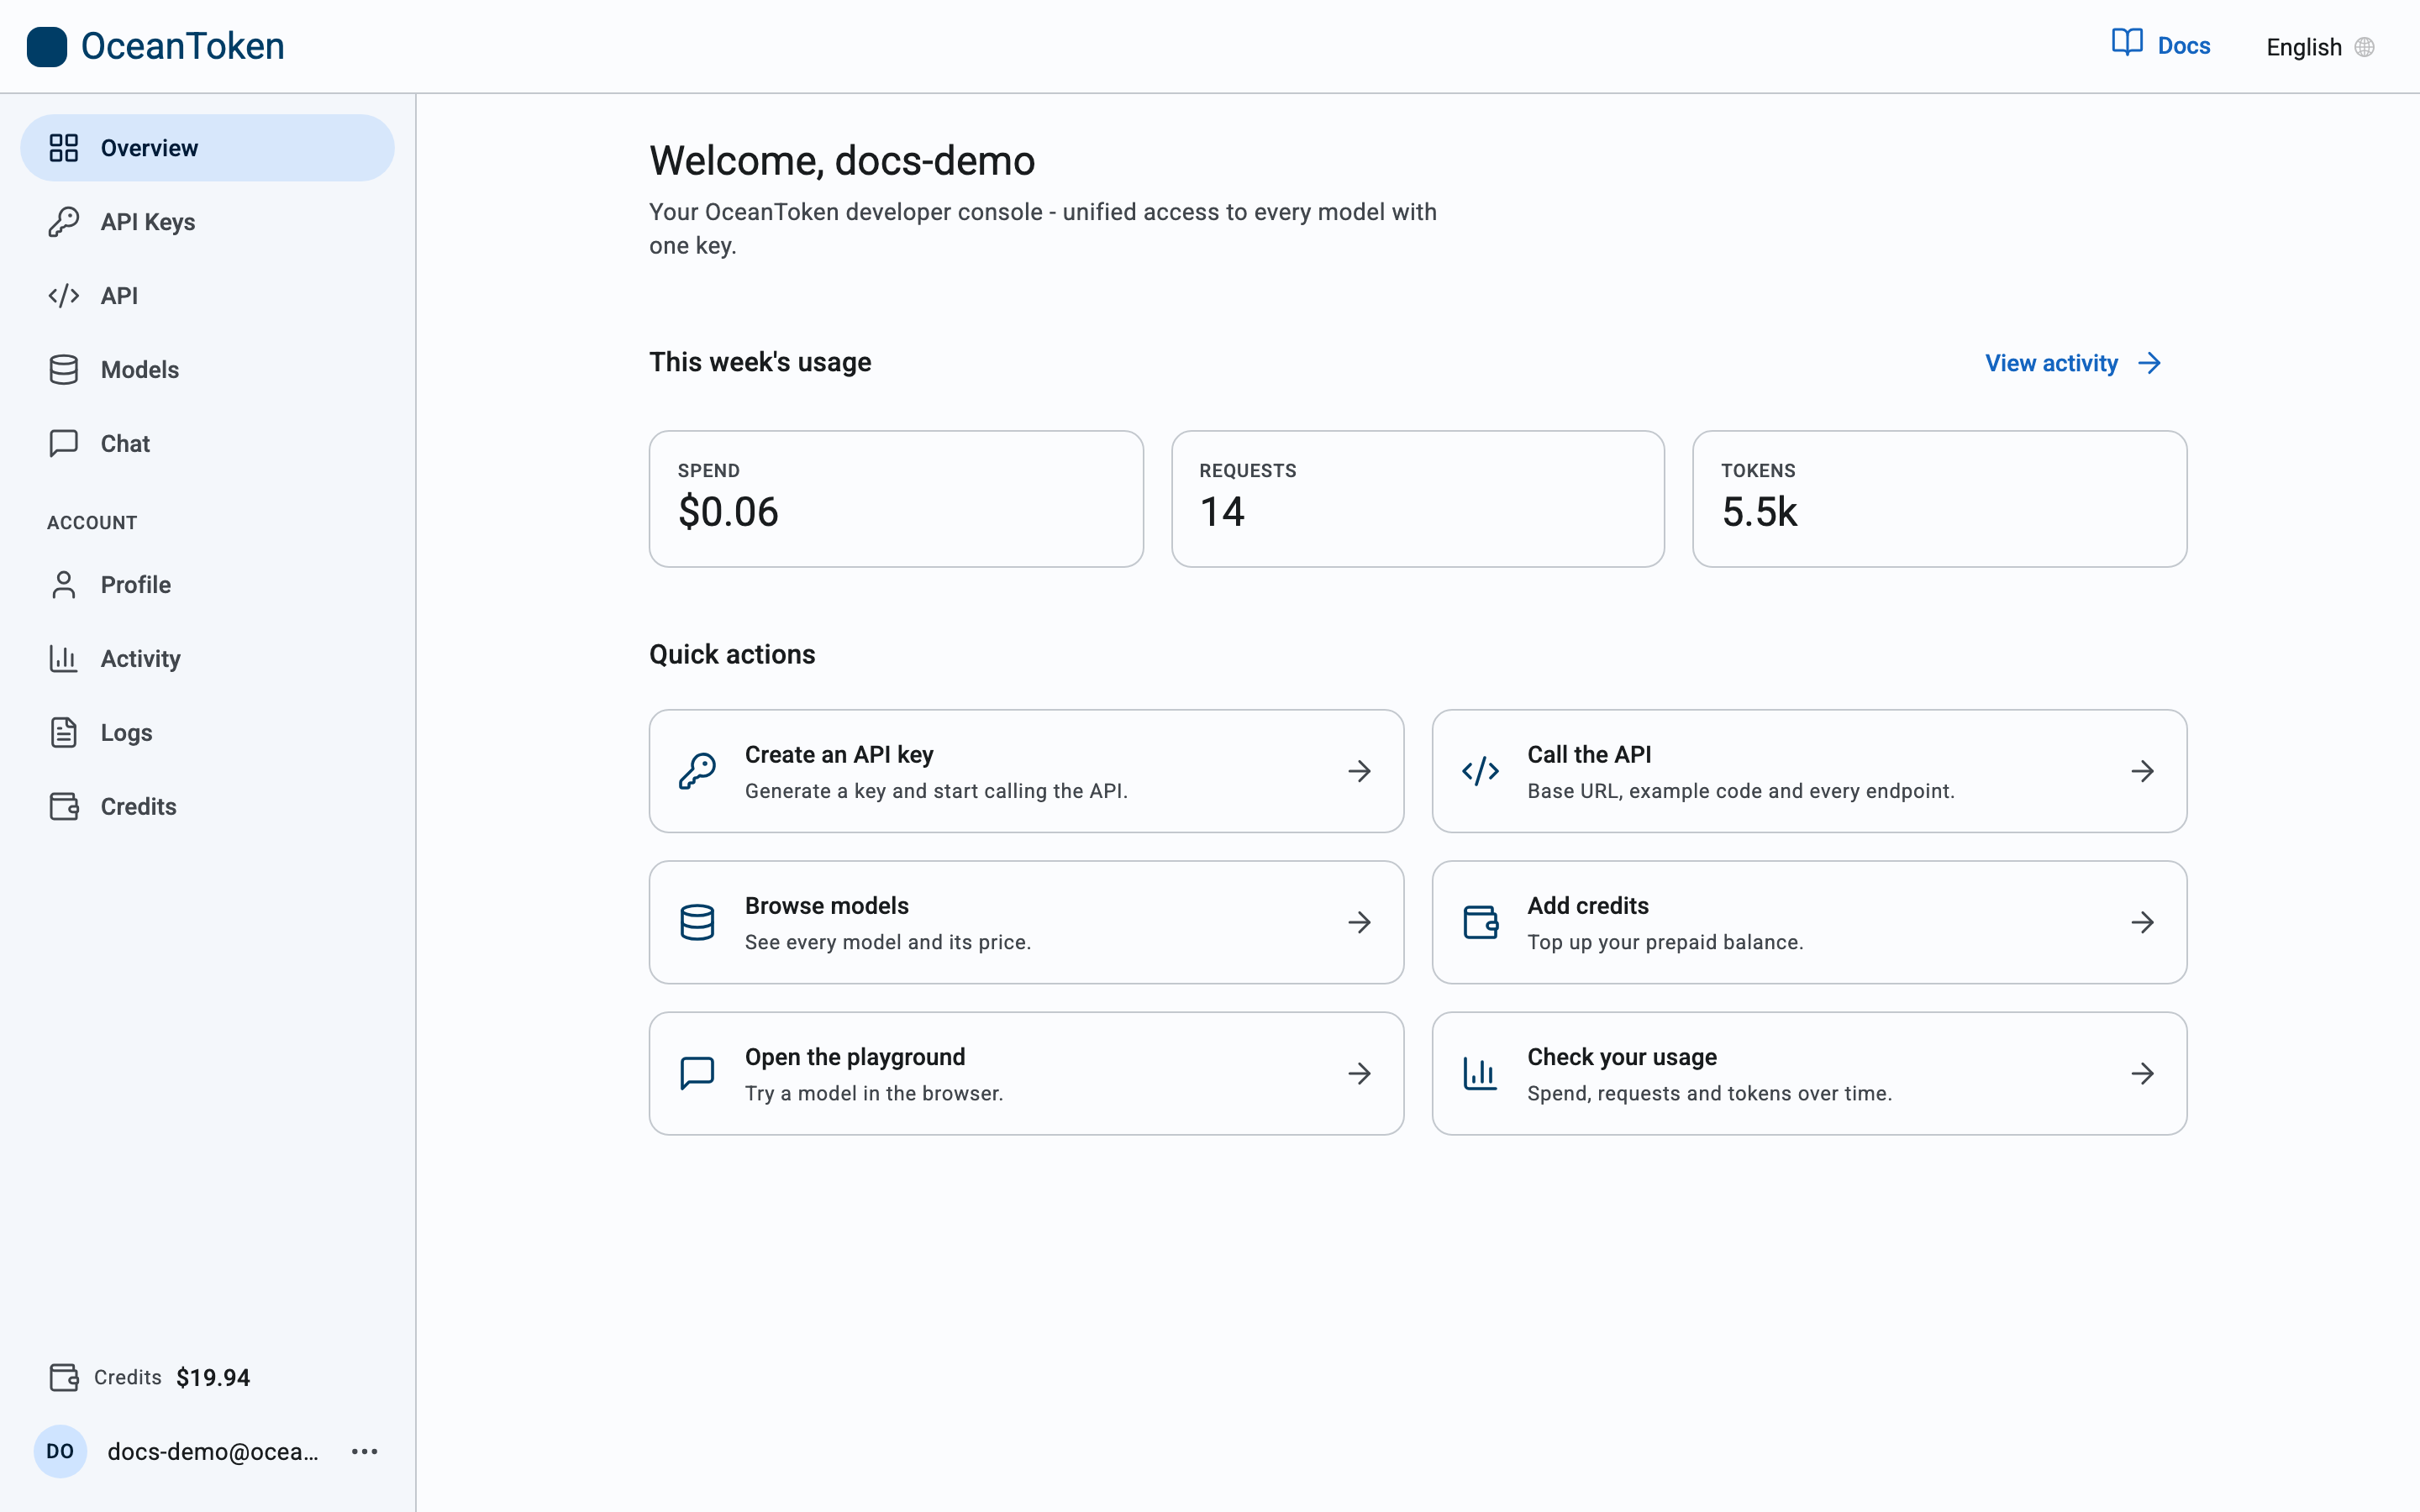Screen dimensions: 2420x1512
Task: Click the Activity bar chart icon in sidebar
Action: tap(64, 658)
